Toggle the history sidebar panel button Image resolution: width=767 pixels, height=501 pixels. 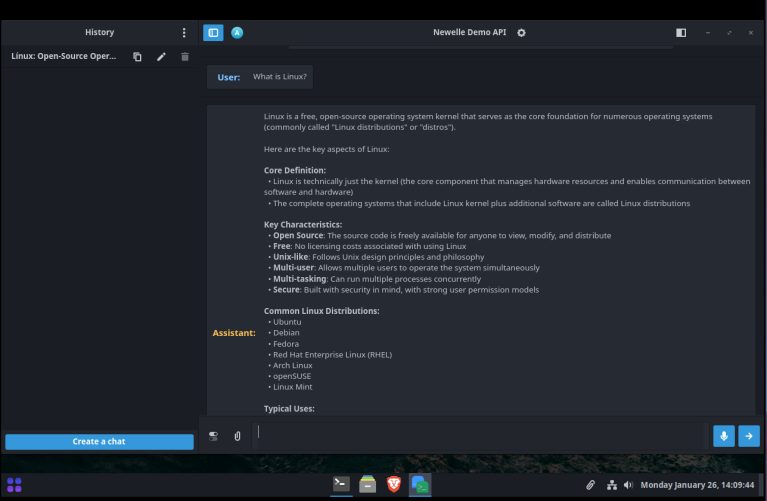213,33
